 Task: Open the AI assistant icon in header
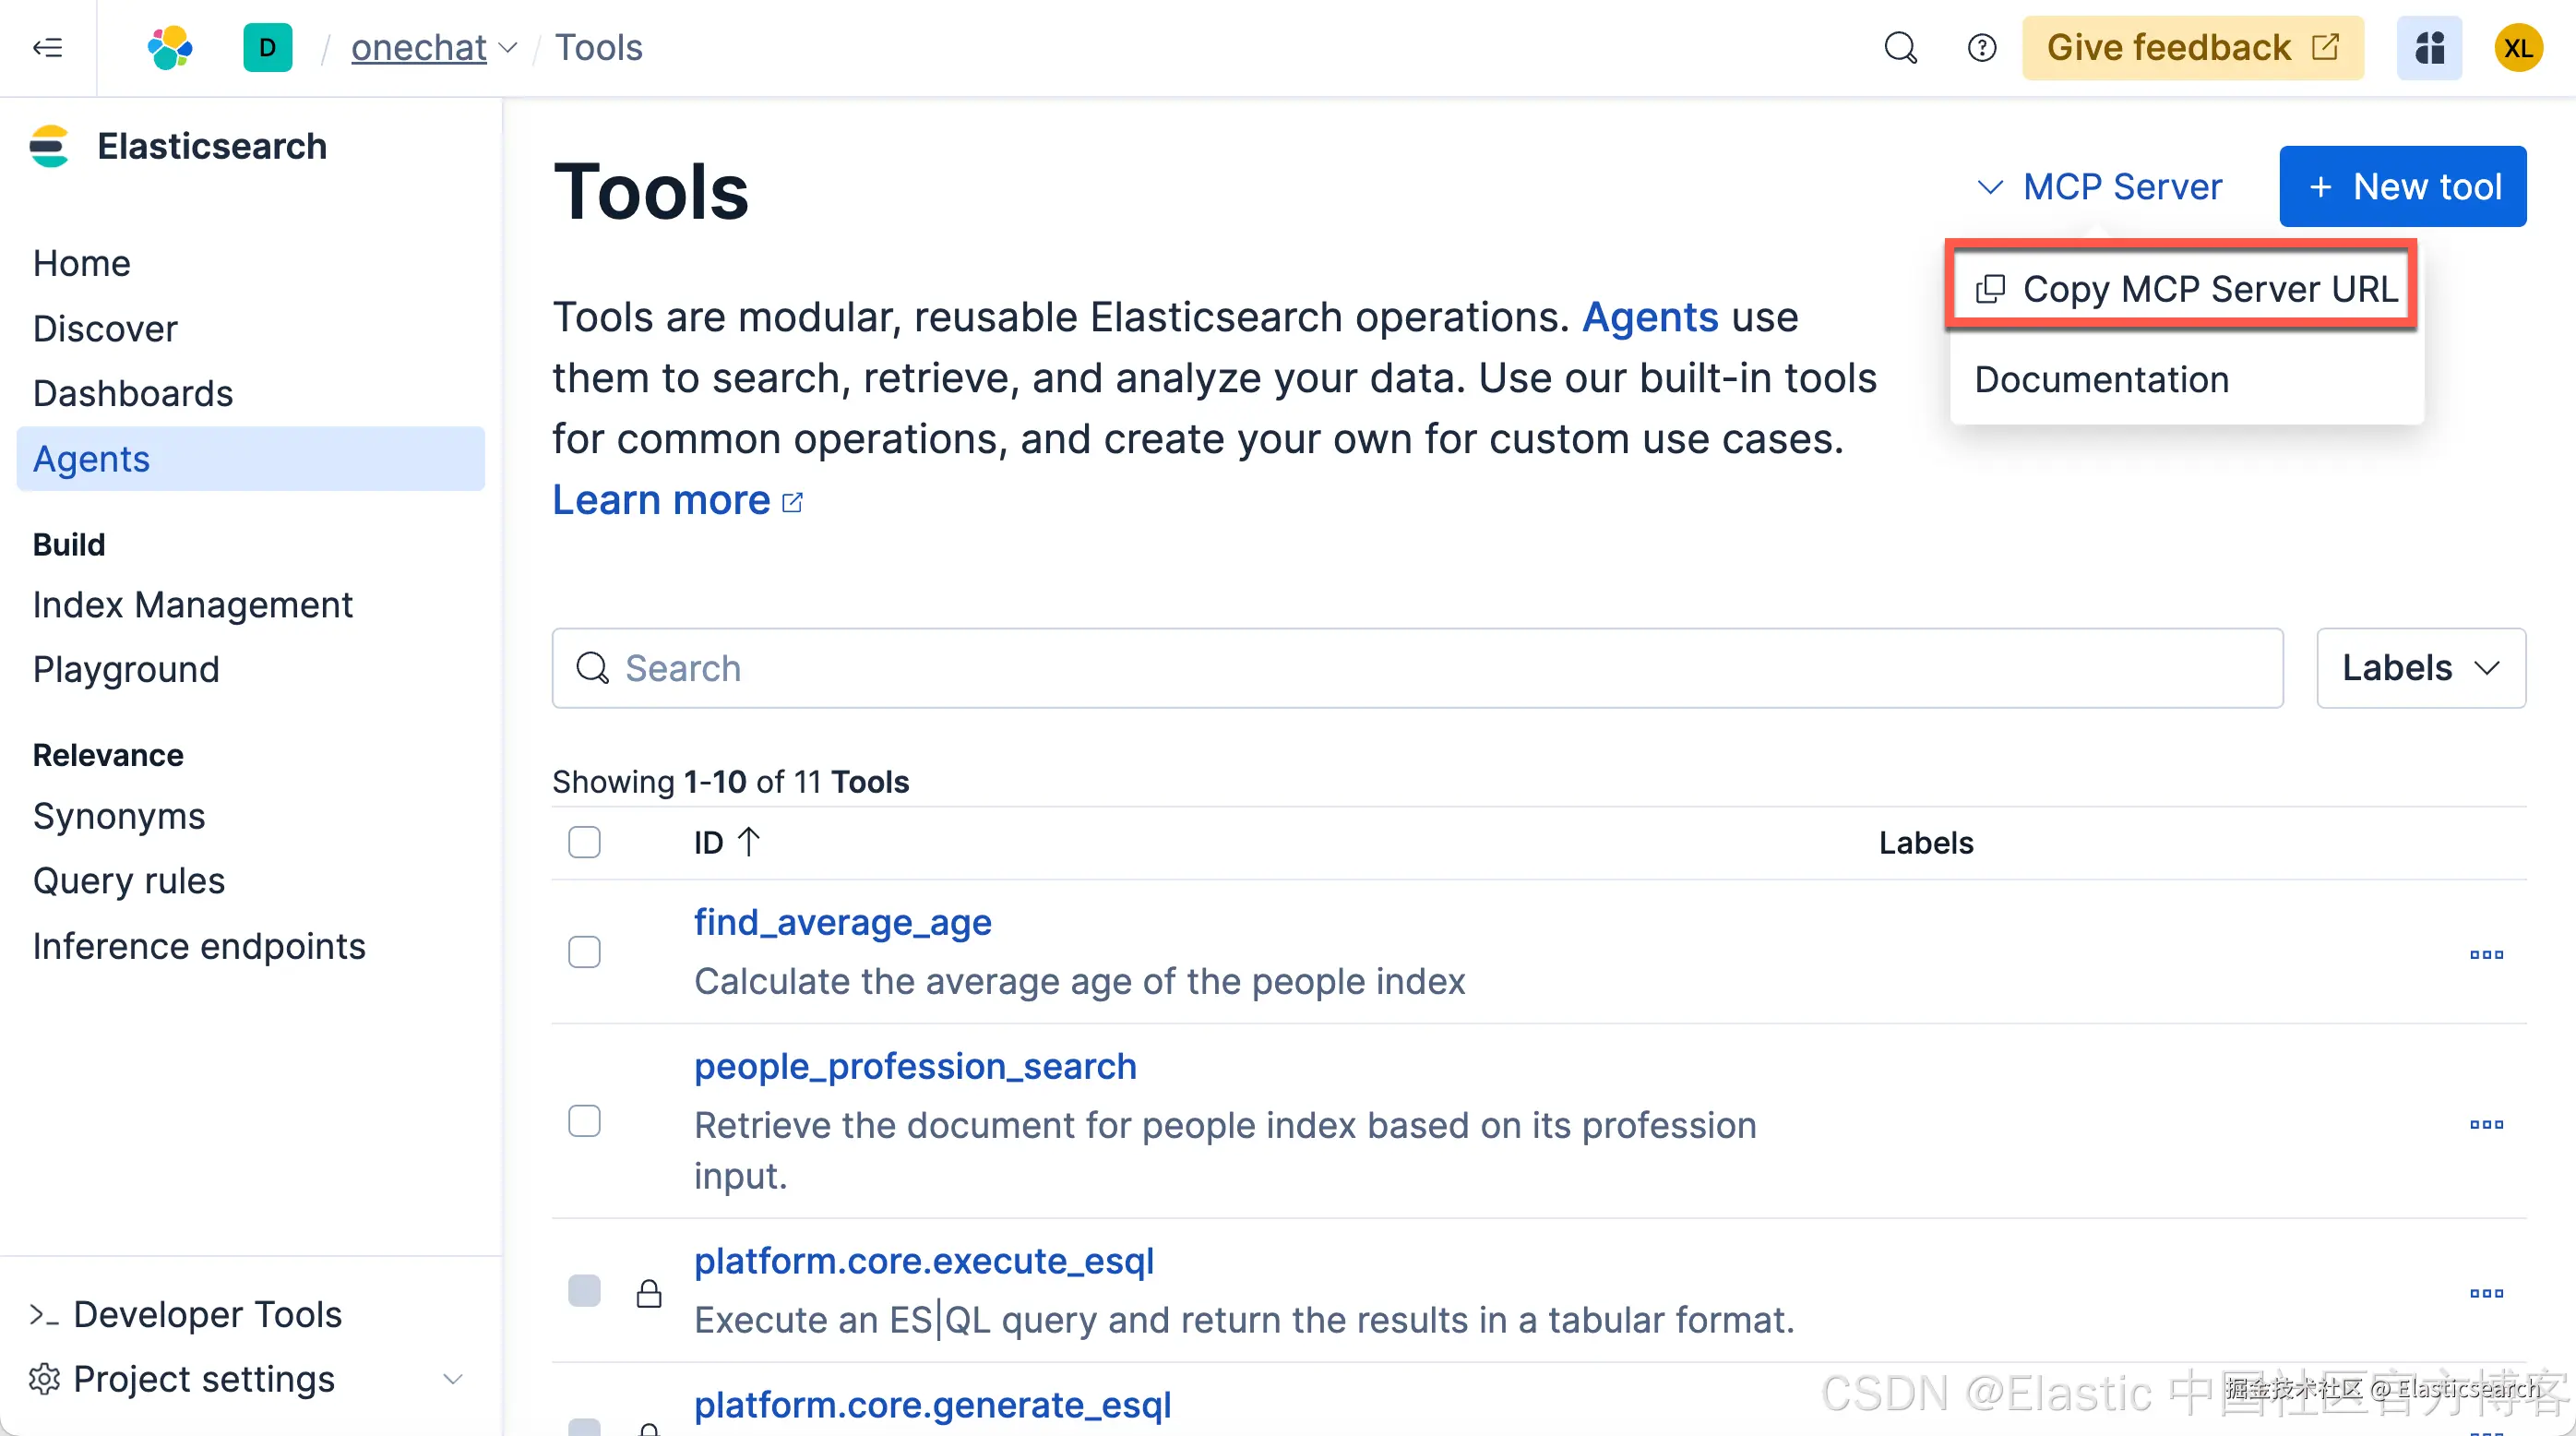pyautogui.click(x=2429, y=47)
